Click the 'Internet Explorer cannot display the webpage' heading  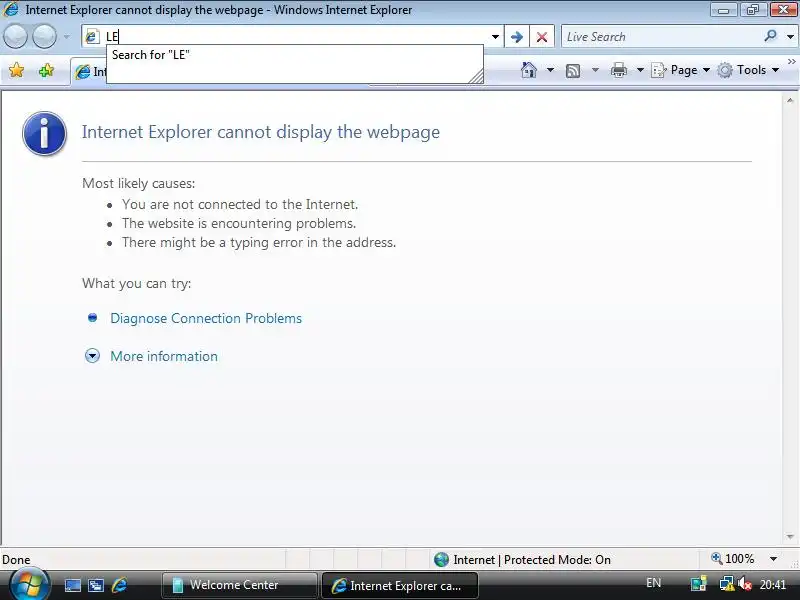261,132
